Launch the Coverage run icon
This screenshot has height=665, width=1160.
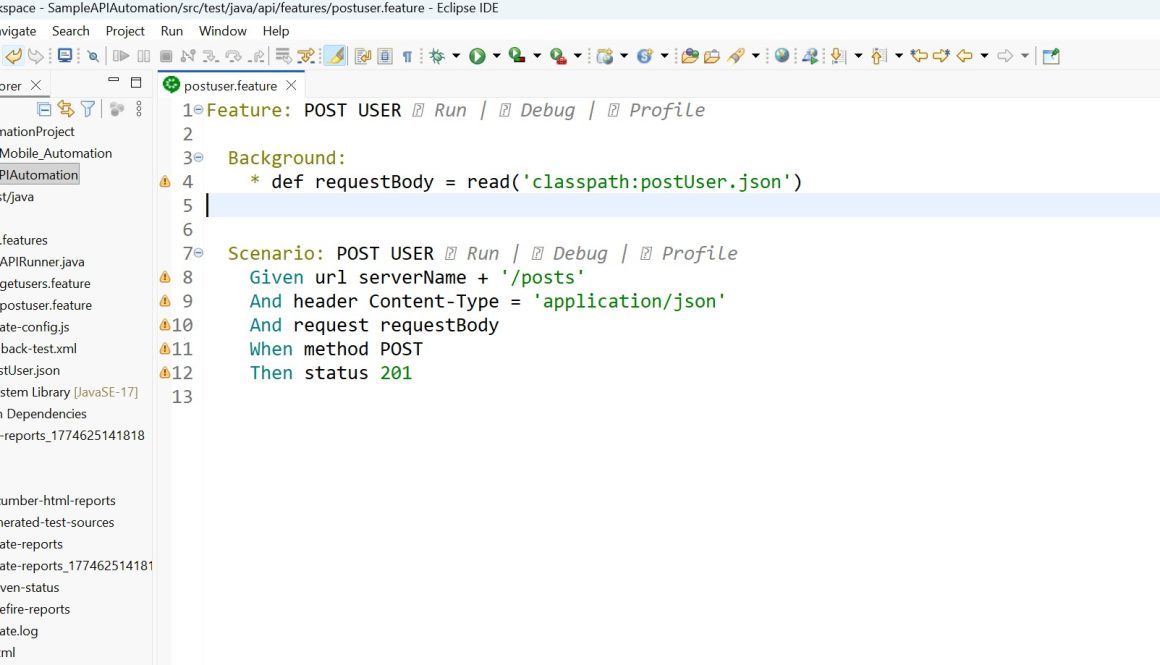516,55
